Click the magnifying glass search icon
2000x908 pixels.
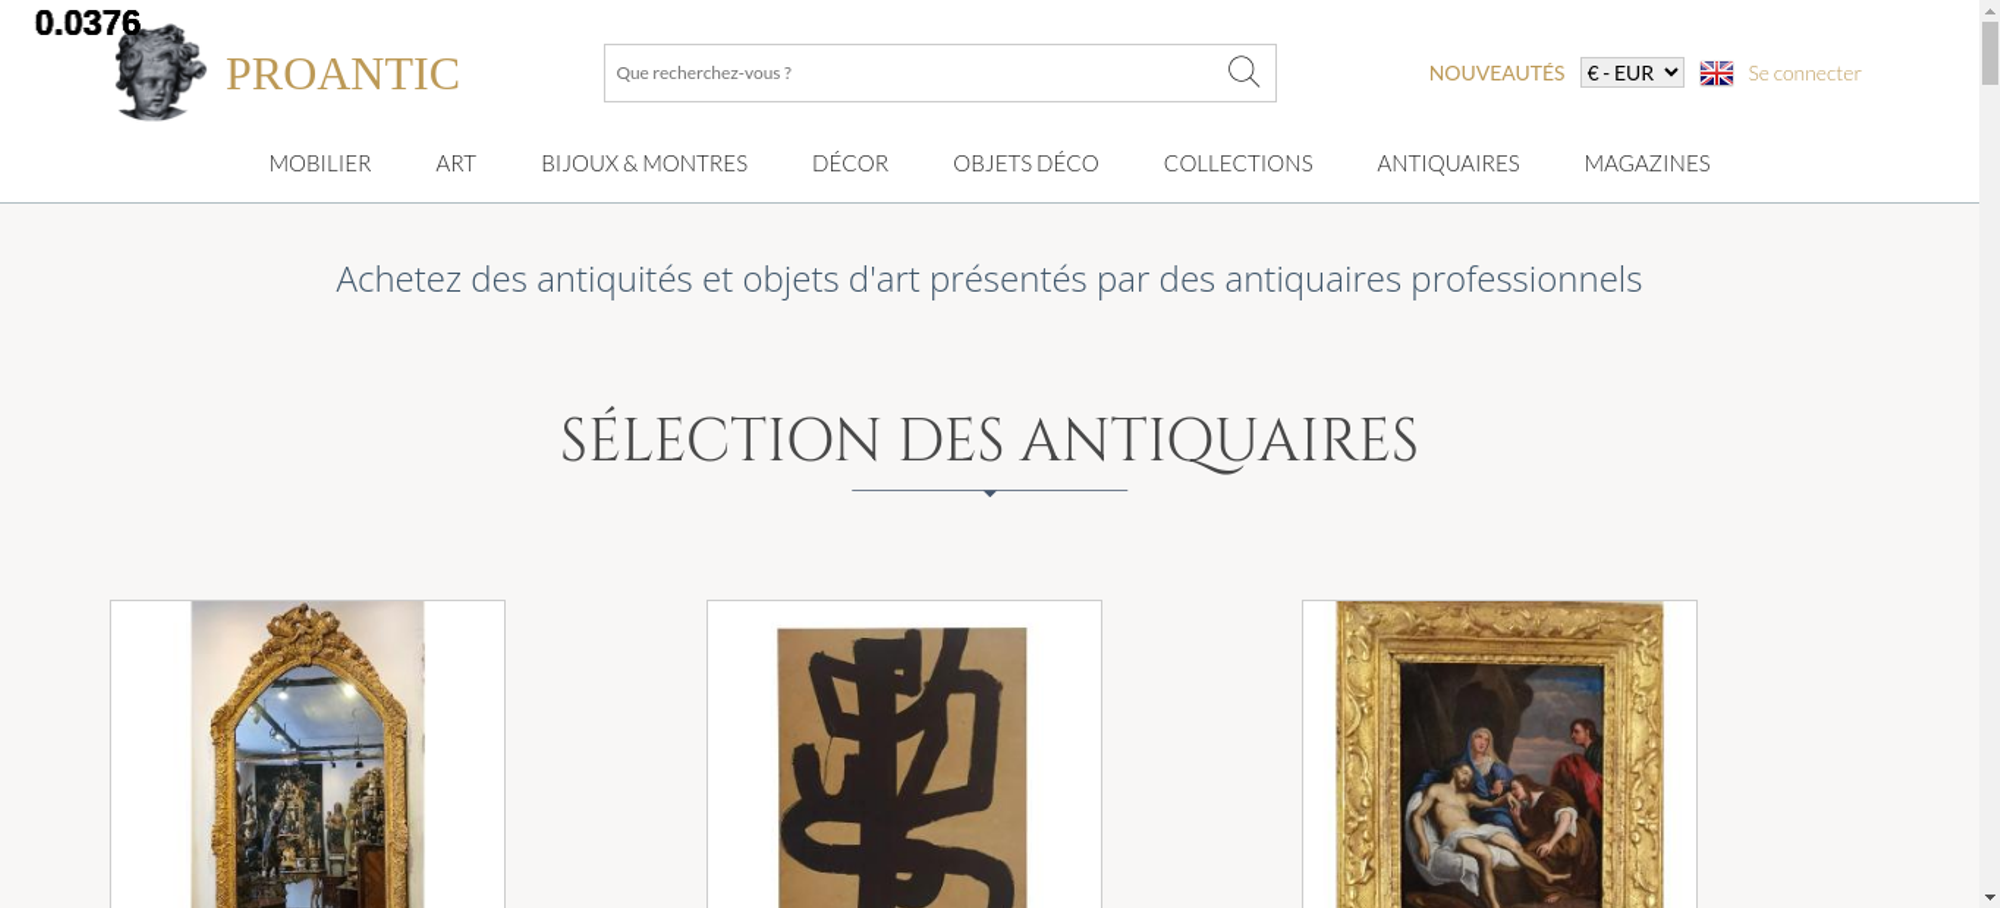click(x=1243, y=72)
